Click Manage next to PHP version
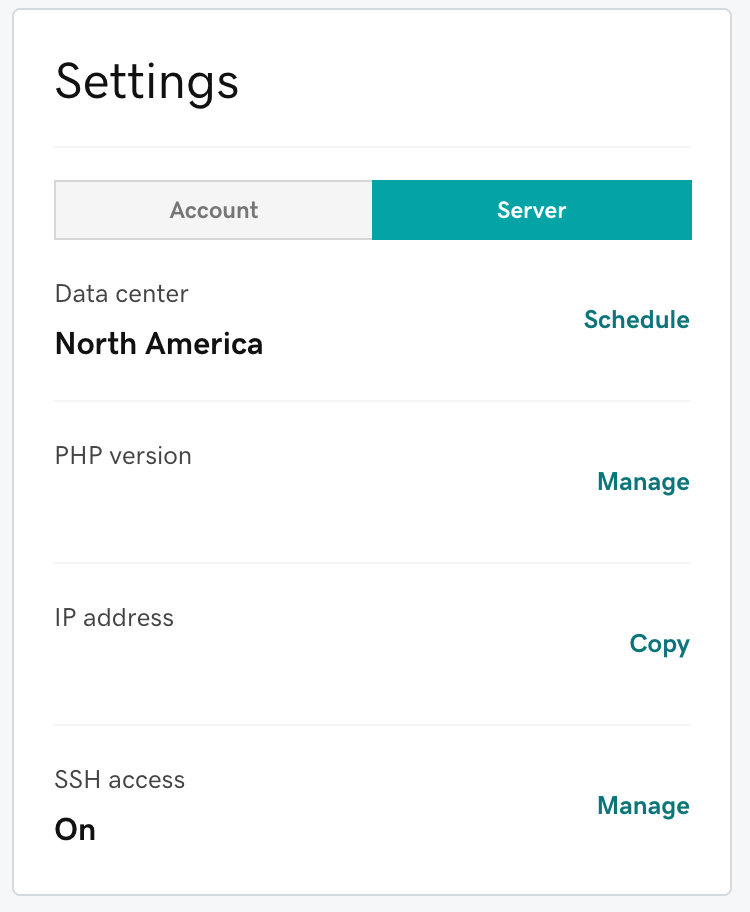This screenshot has width=750, height=912. [x=643, y=482]
